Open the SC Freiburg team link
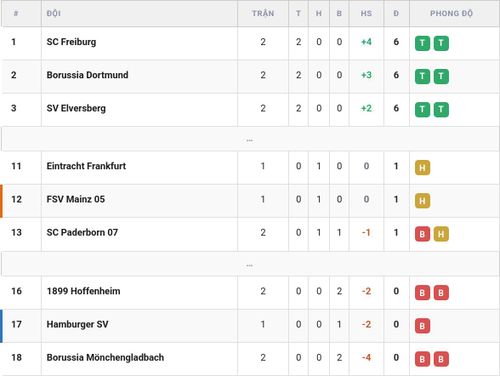500x376 pixels. click(x=71, y=42)
